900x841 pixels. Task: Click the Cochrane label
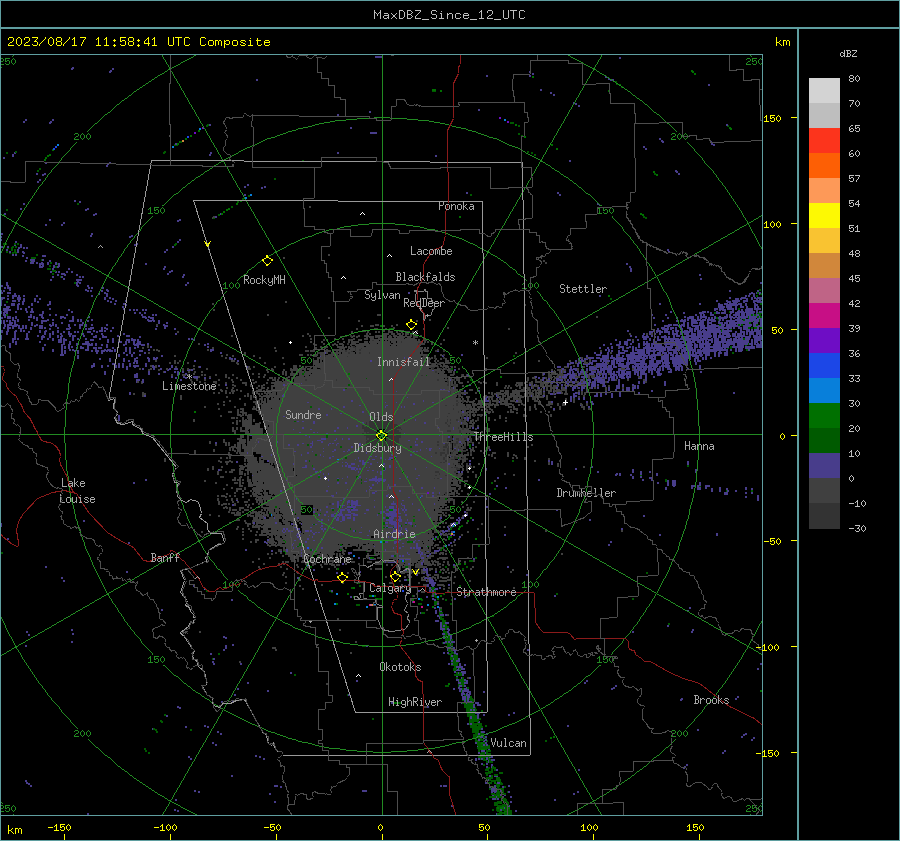click(x=327, y=559)
